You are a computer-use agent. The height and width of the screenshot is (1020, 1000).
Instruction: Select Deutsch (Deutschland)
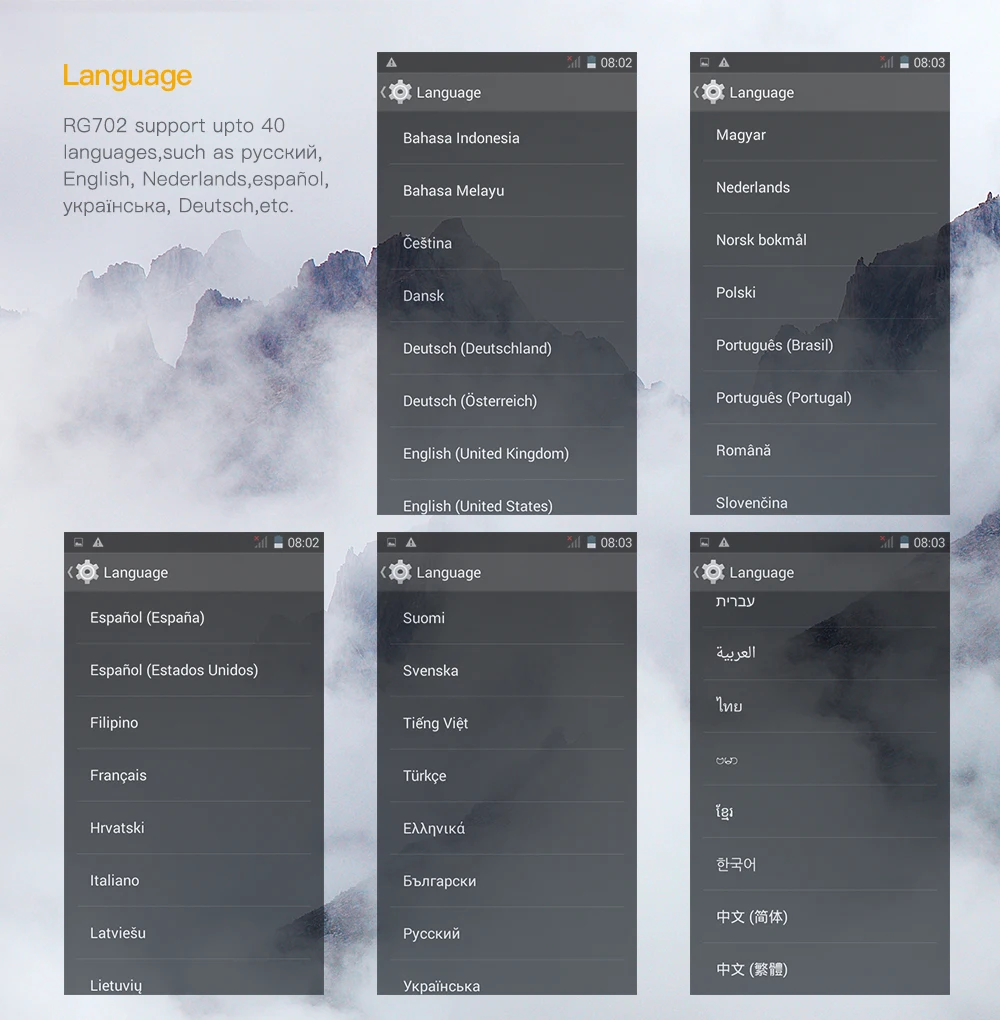click(507, 349)
